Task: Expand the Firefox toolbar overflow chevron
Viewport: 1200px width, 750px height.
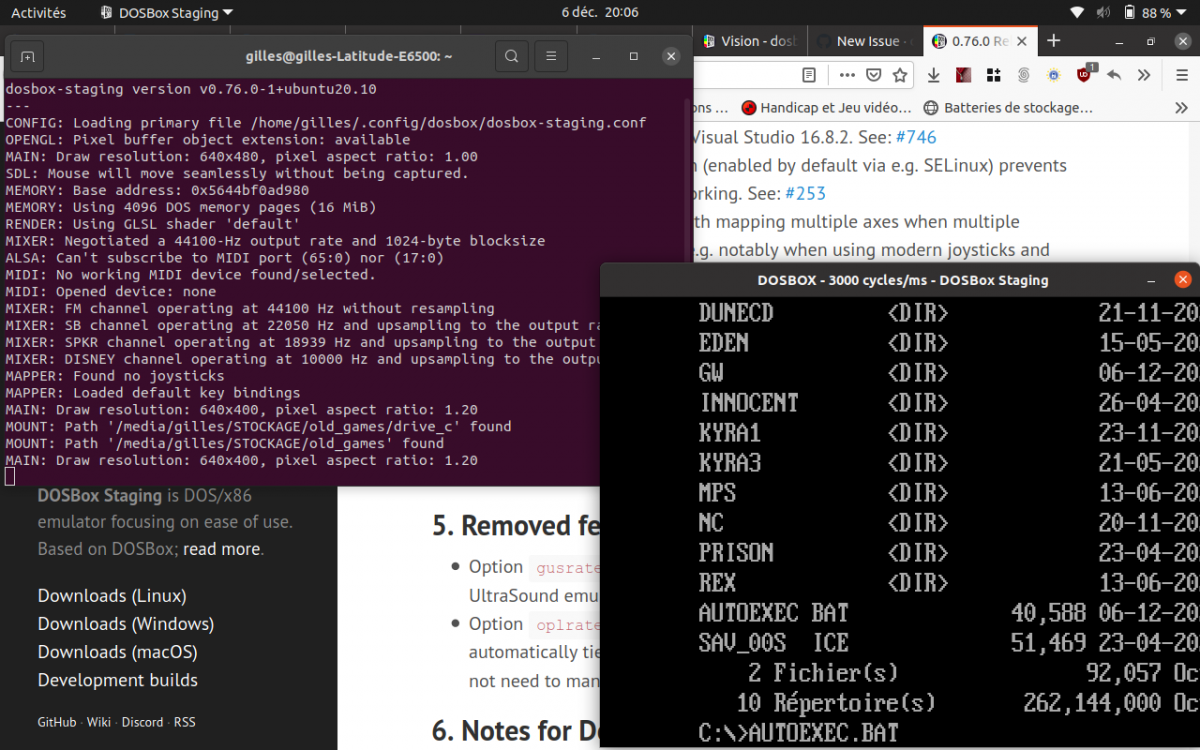Action: [1144, 75]
